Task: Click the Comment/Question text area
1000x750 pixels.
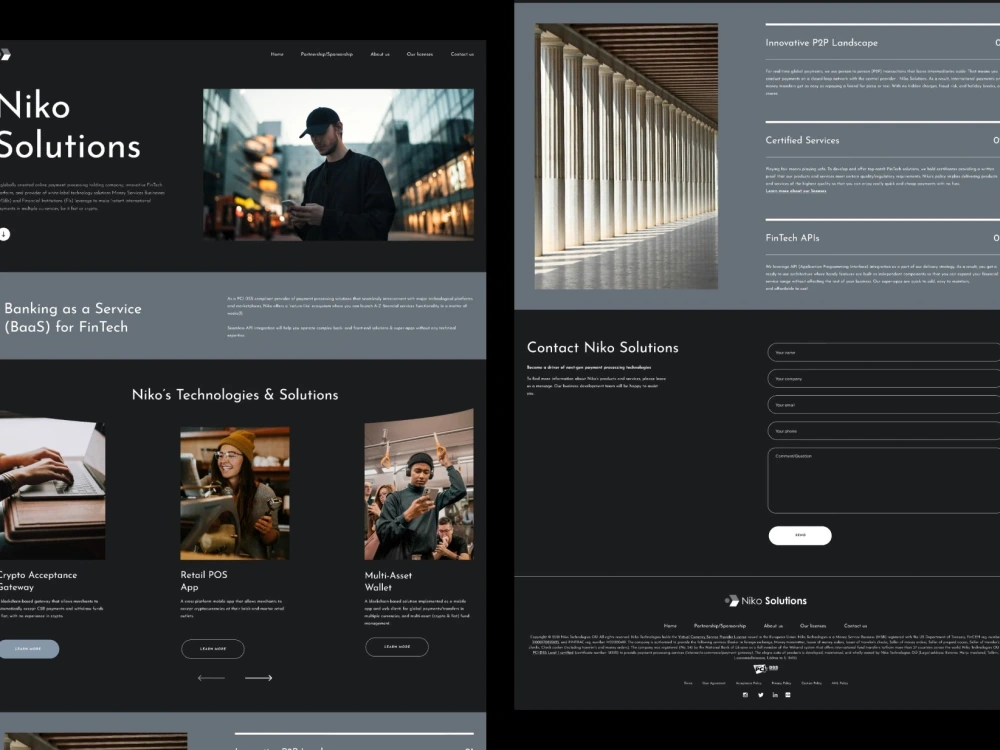Action: [x=884, y=481]
